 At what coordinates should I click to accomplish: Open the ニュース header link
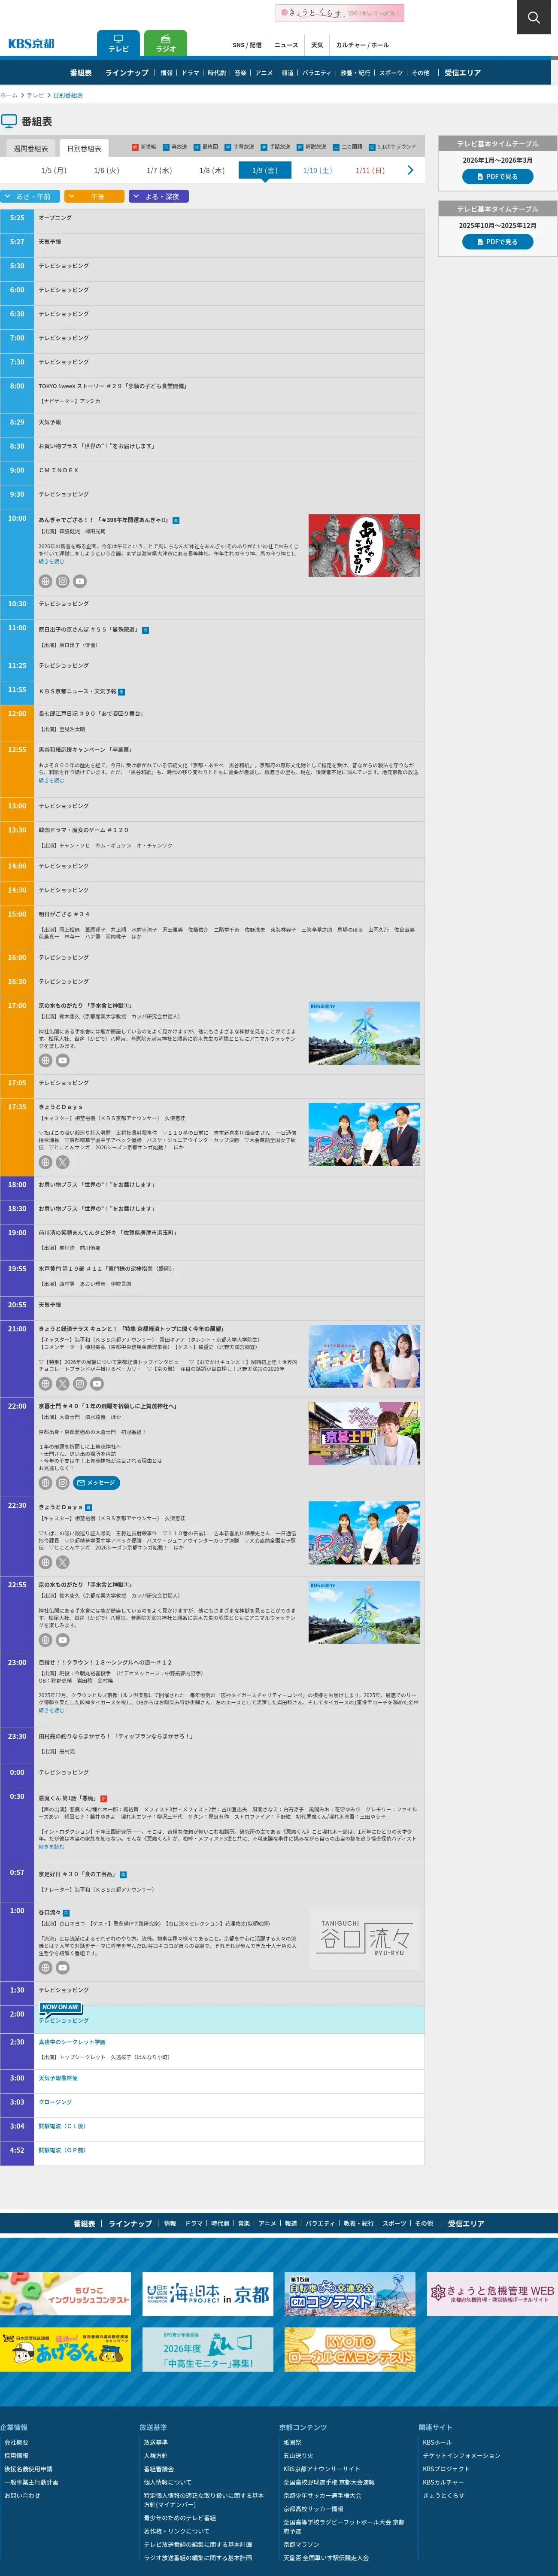[286, 45]
